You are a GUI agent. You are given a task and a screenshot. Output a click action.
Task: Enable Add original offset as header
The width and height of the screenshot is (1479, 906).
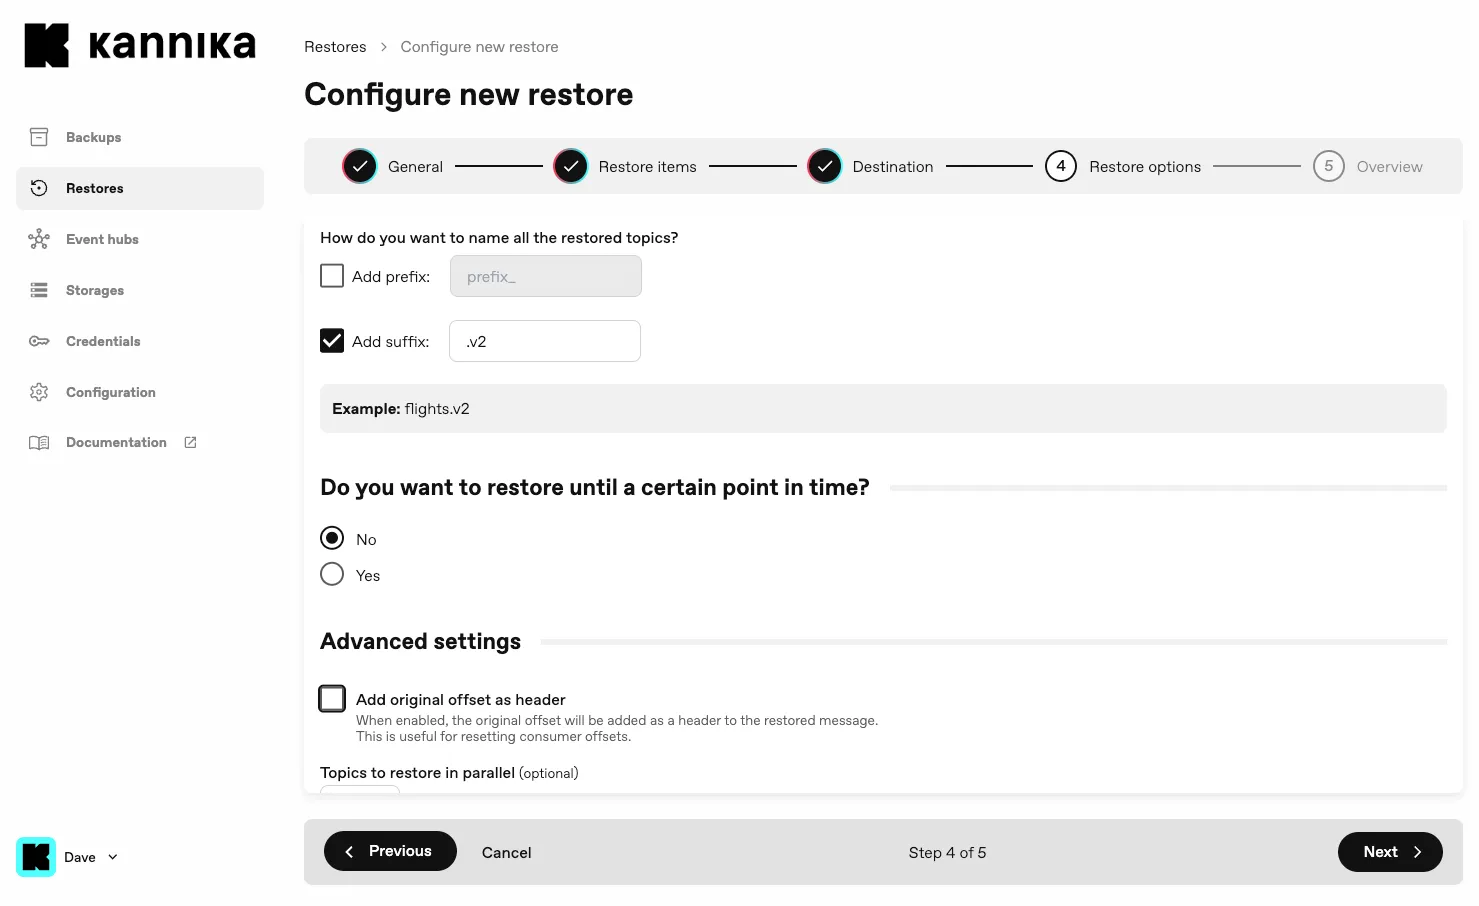[x=331, y=698]
